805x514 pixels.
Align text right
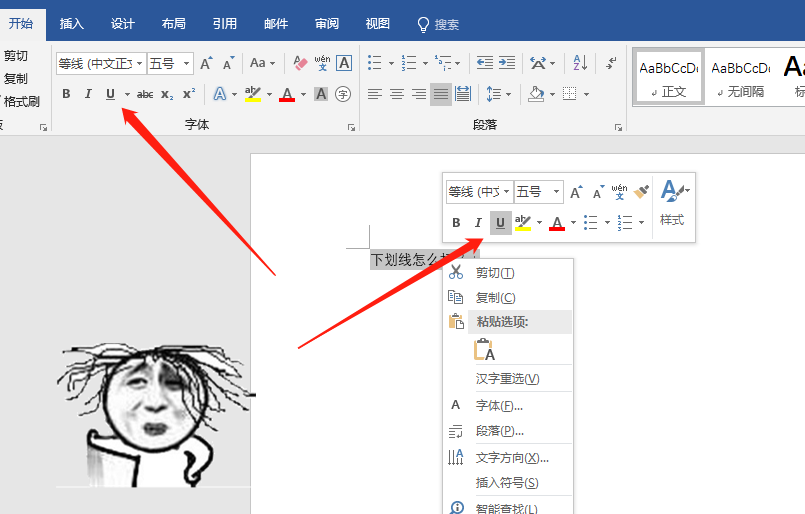tap(419, 94)
